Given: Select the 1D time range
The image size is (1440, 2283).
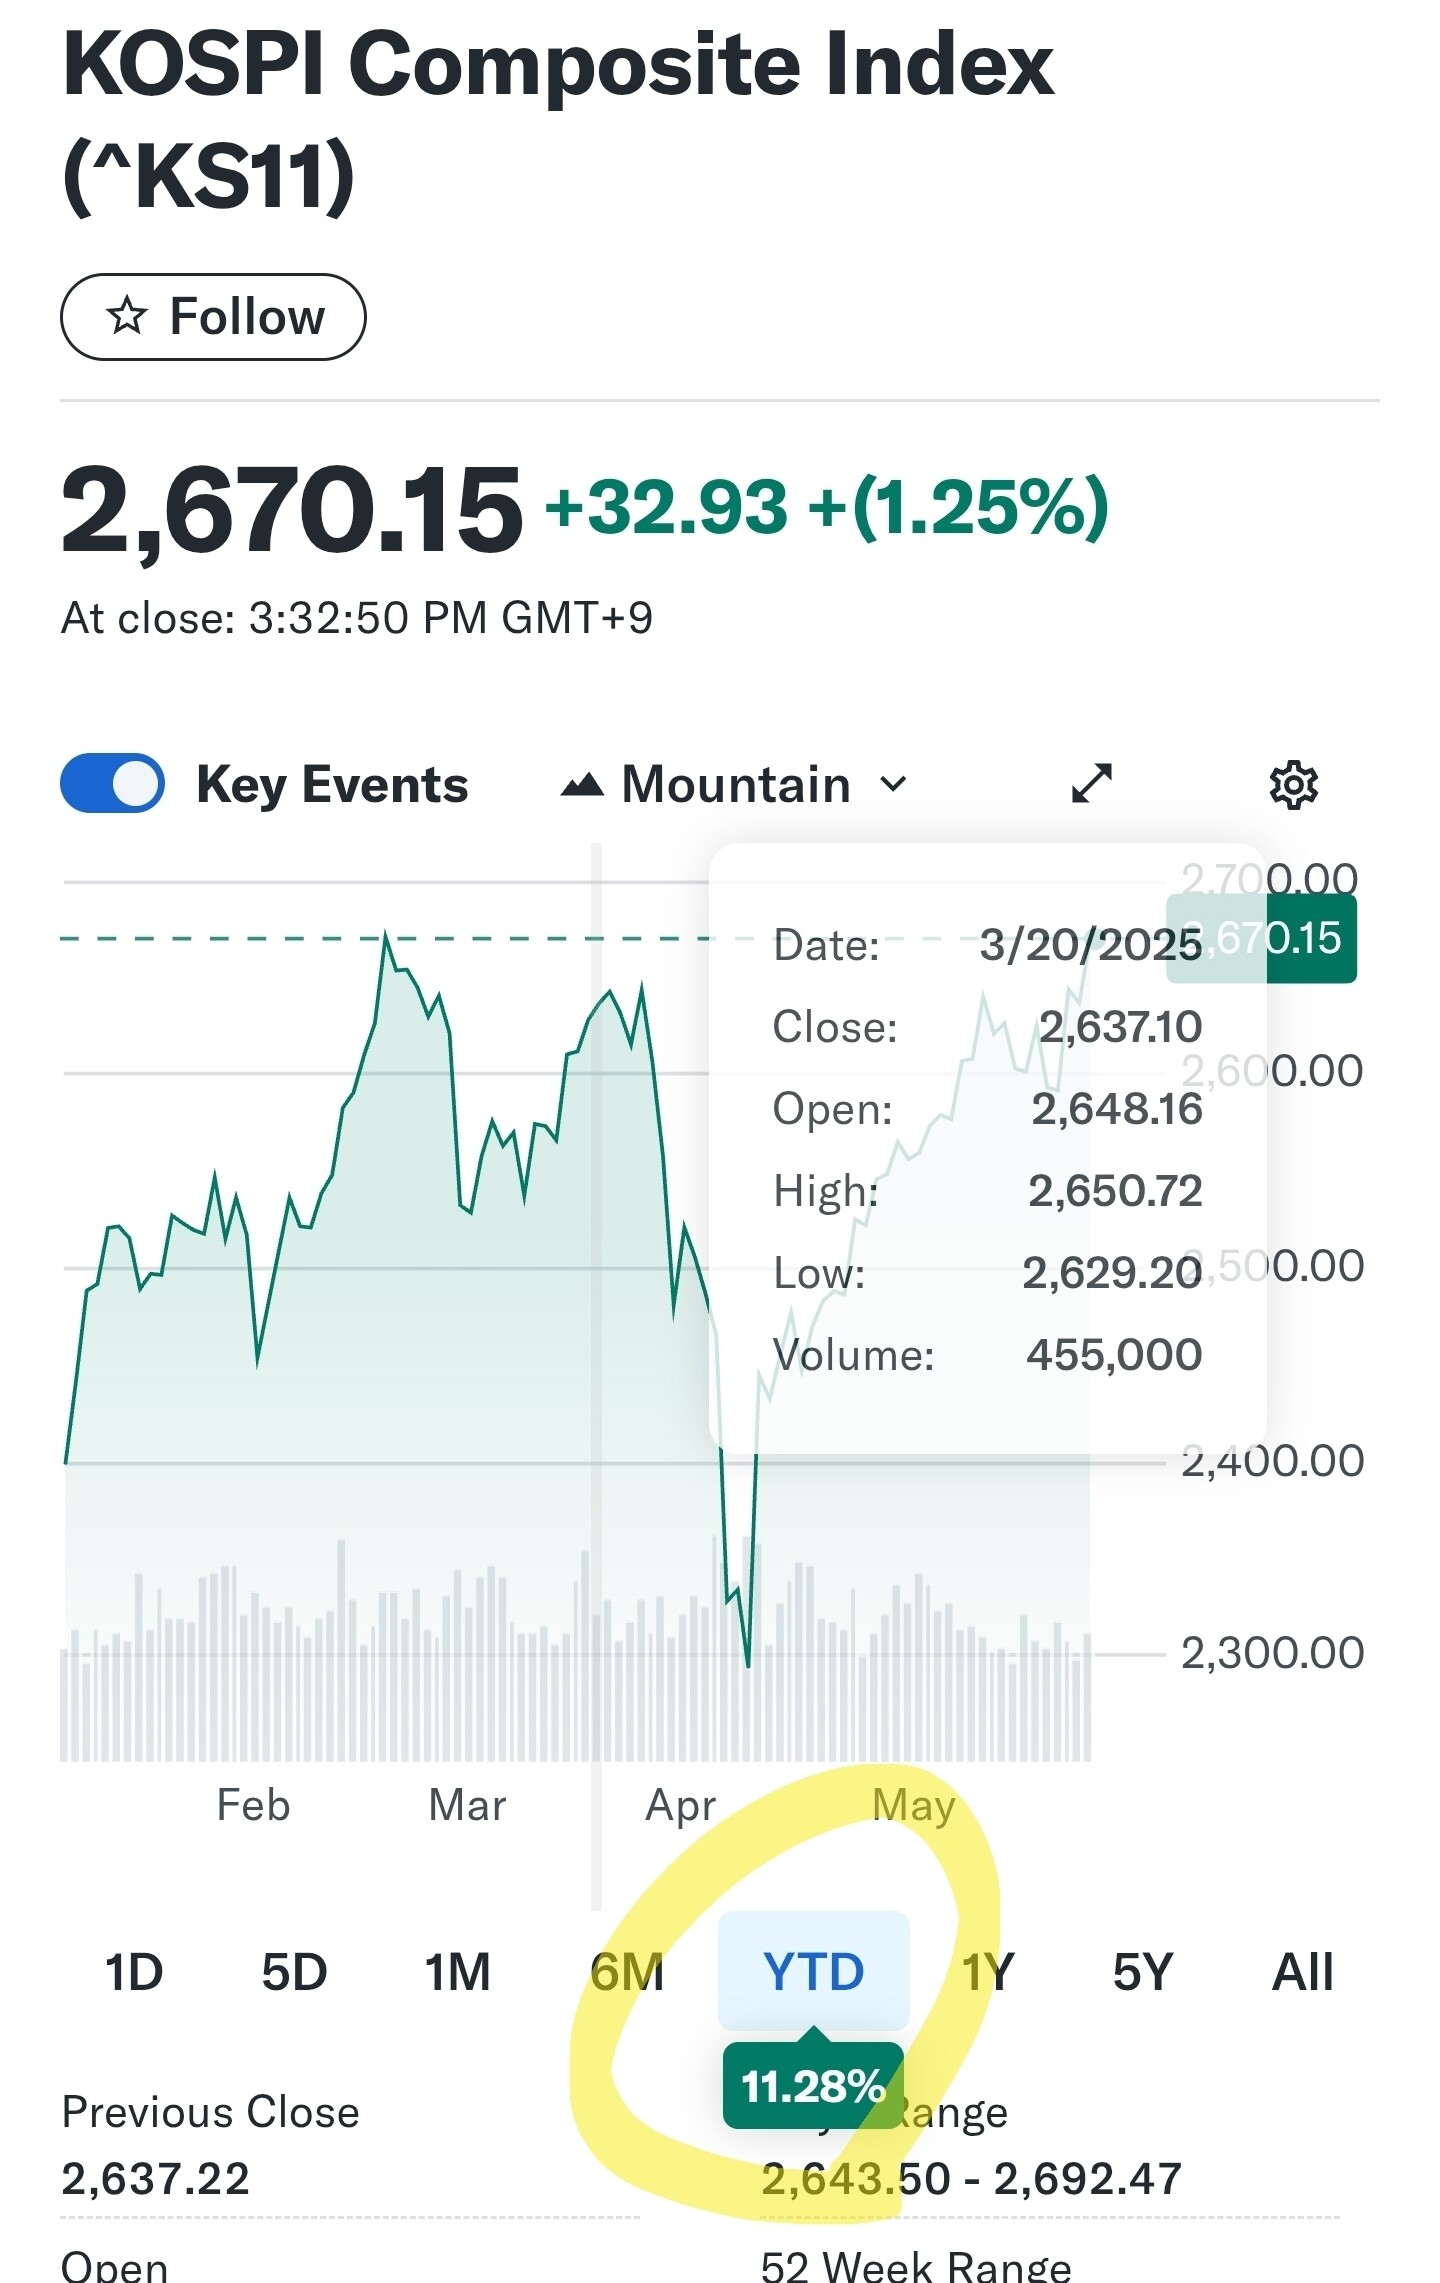Looking at the screenshot, I should 134,1972.
